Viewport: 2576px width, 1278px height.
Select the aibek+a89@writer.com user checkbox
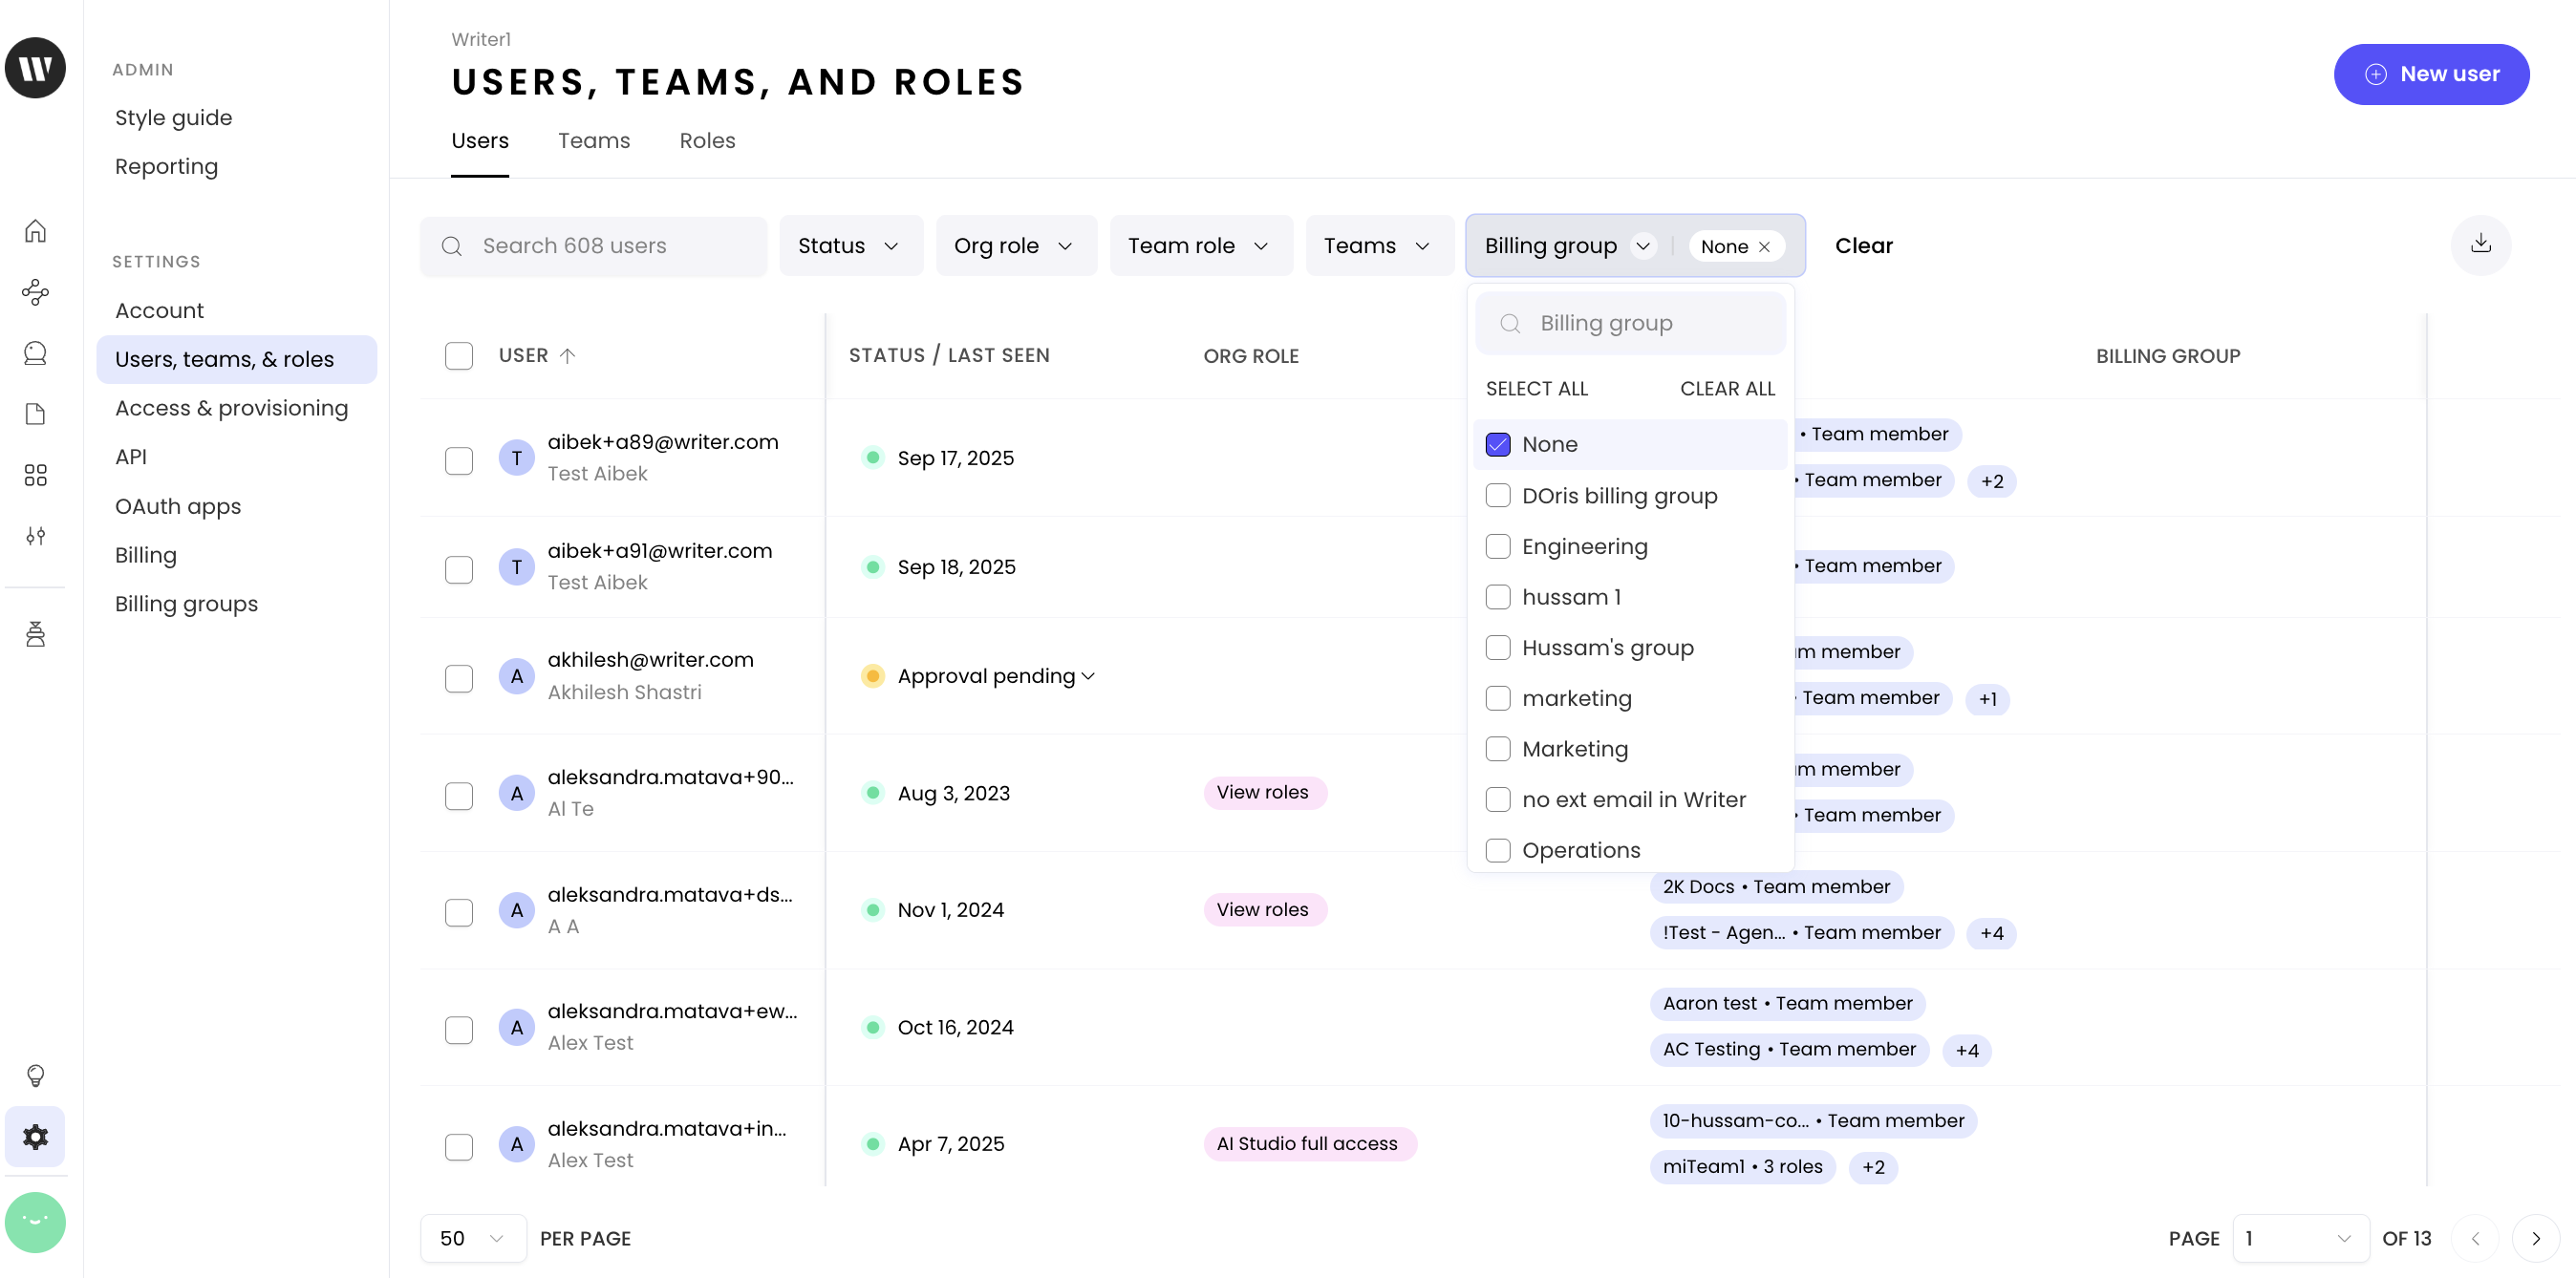(x=458, y=460)
